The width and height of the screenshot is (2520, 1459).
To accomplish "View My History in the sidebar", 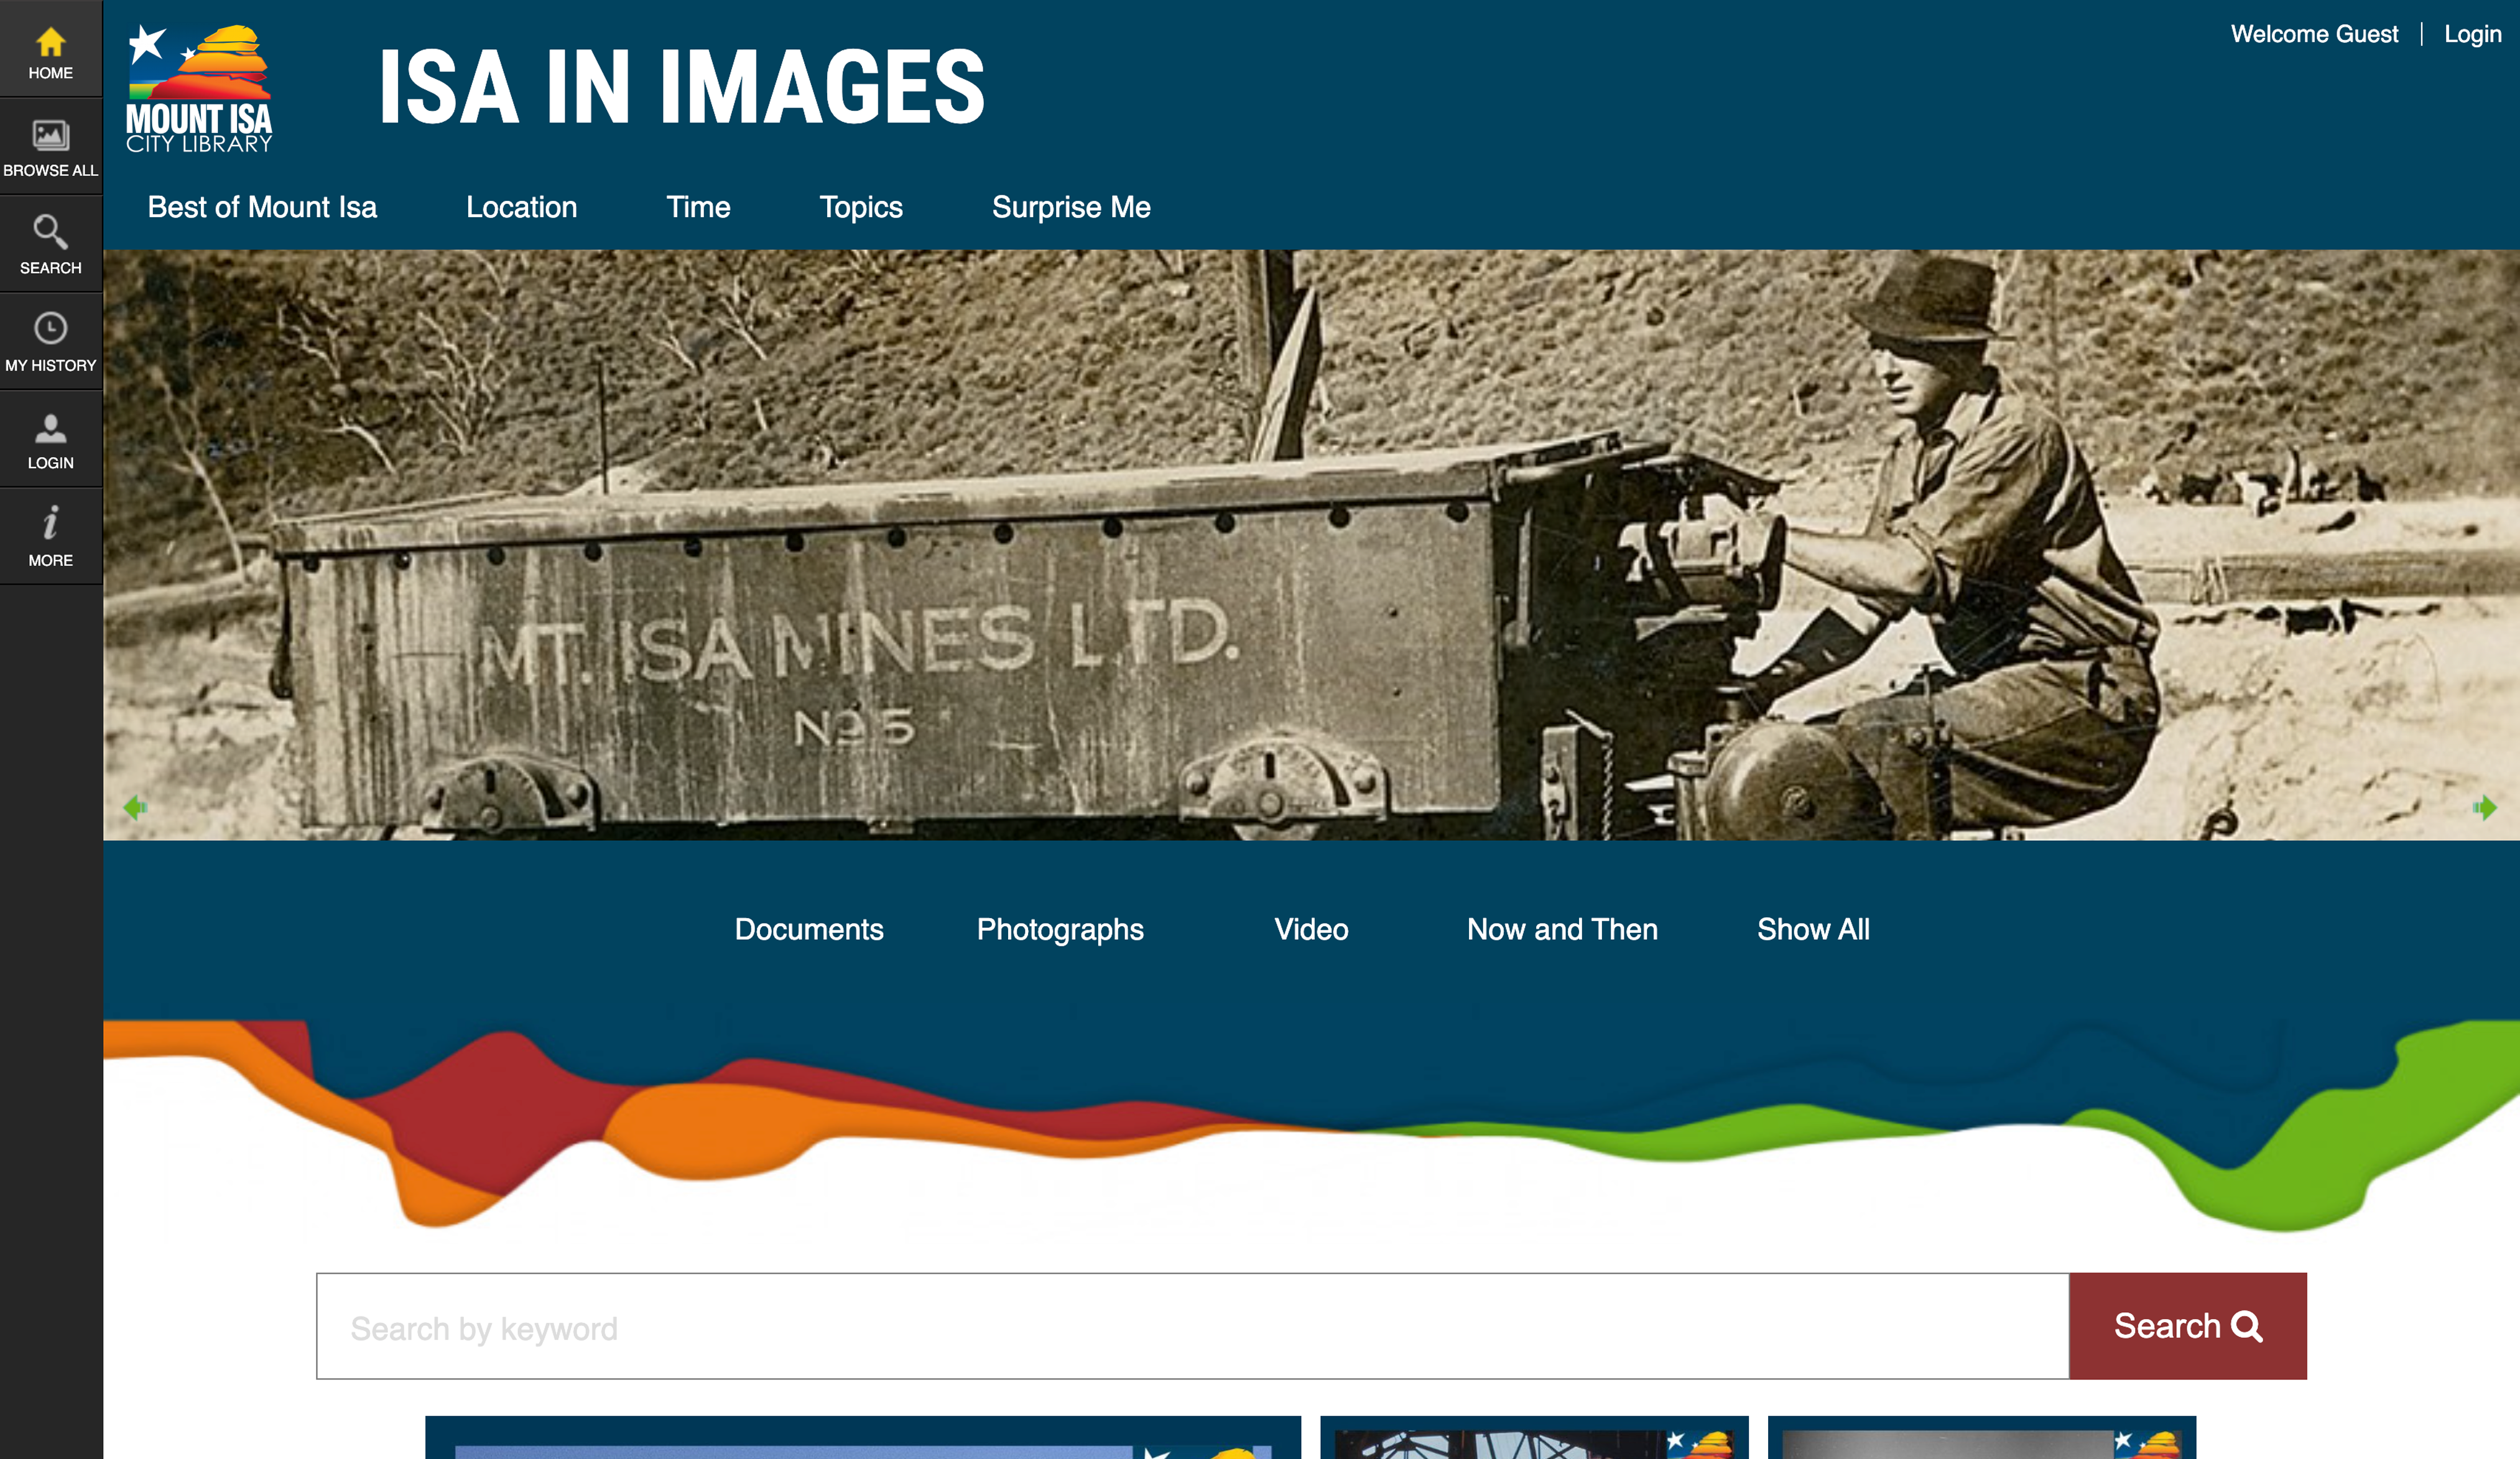I will (51, 342).
